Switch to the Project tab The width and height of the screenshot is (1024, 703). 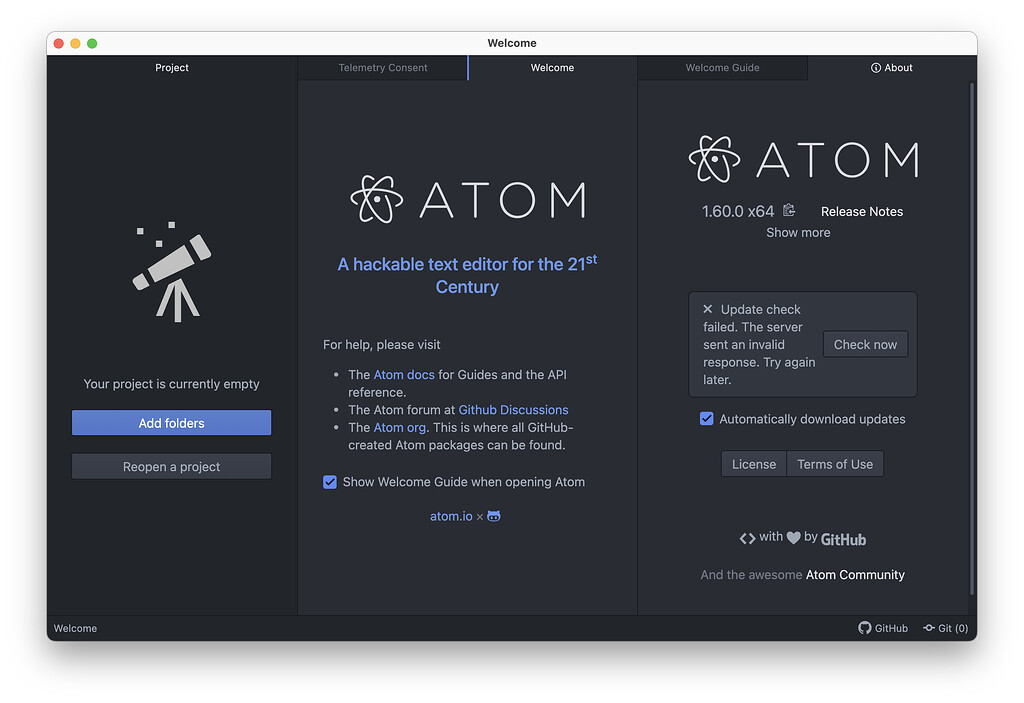coord(172,68)
